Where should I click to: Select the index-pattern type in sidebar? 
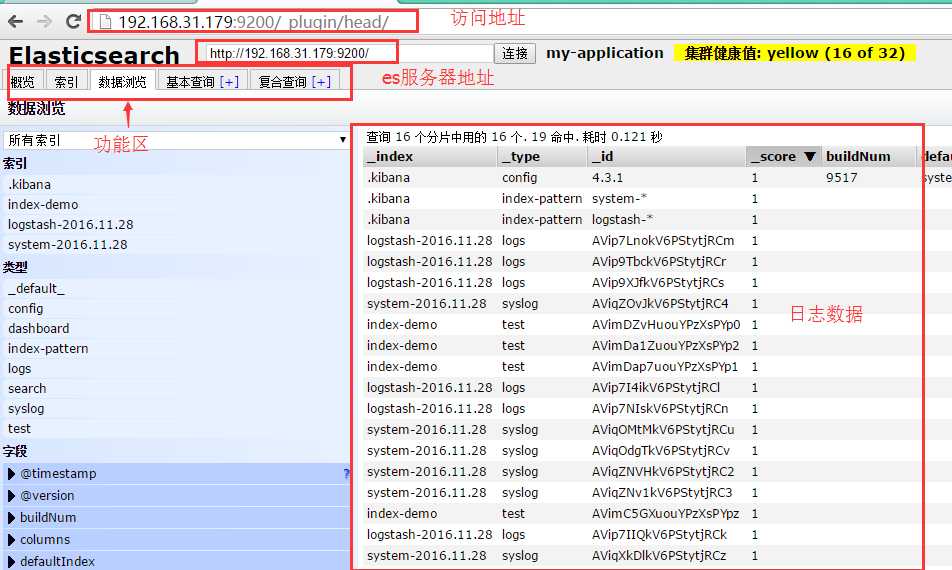tap(48, 348)
